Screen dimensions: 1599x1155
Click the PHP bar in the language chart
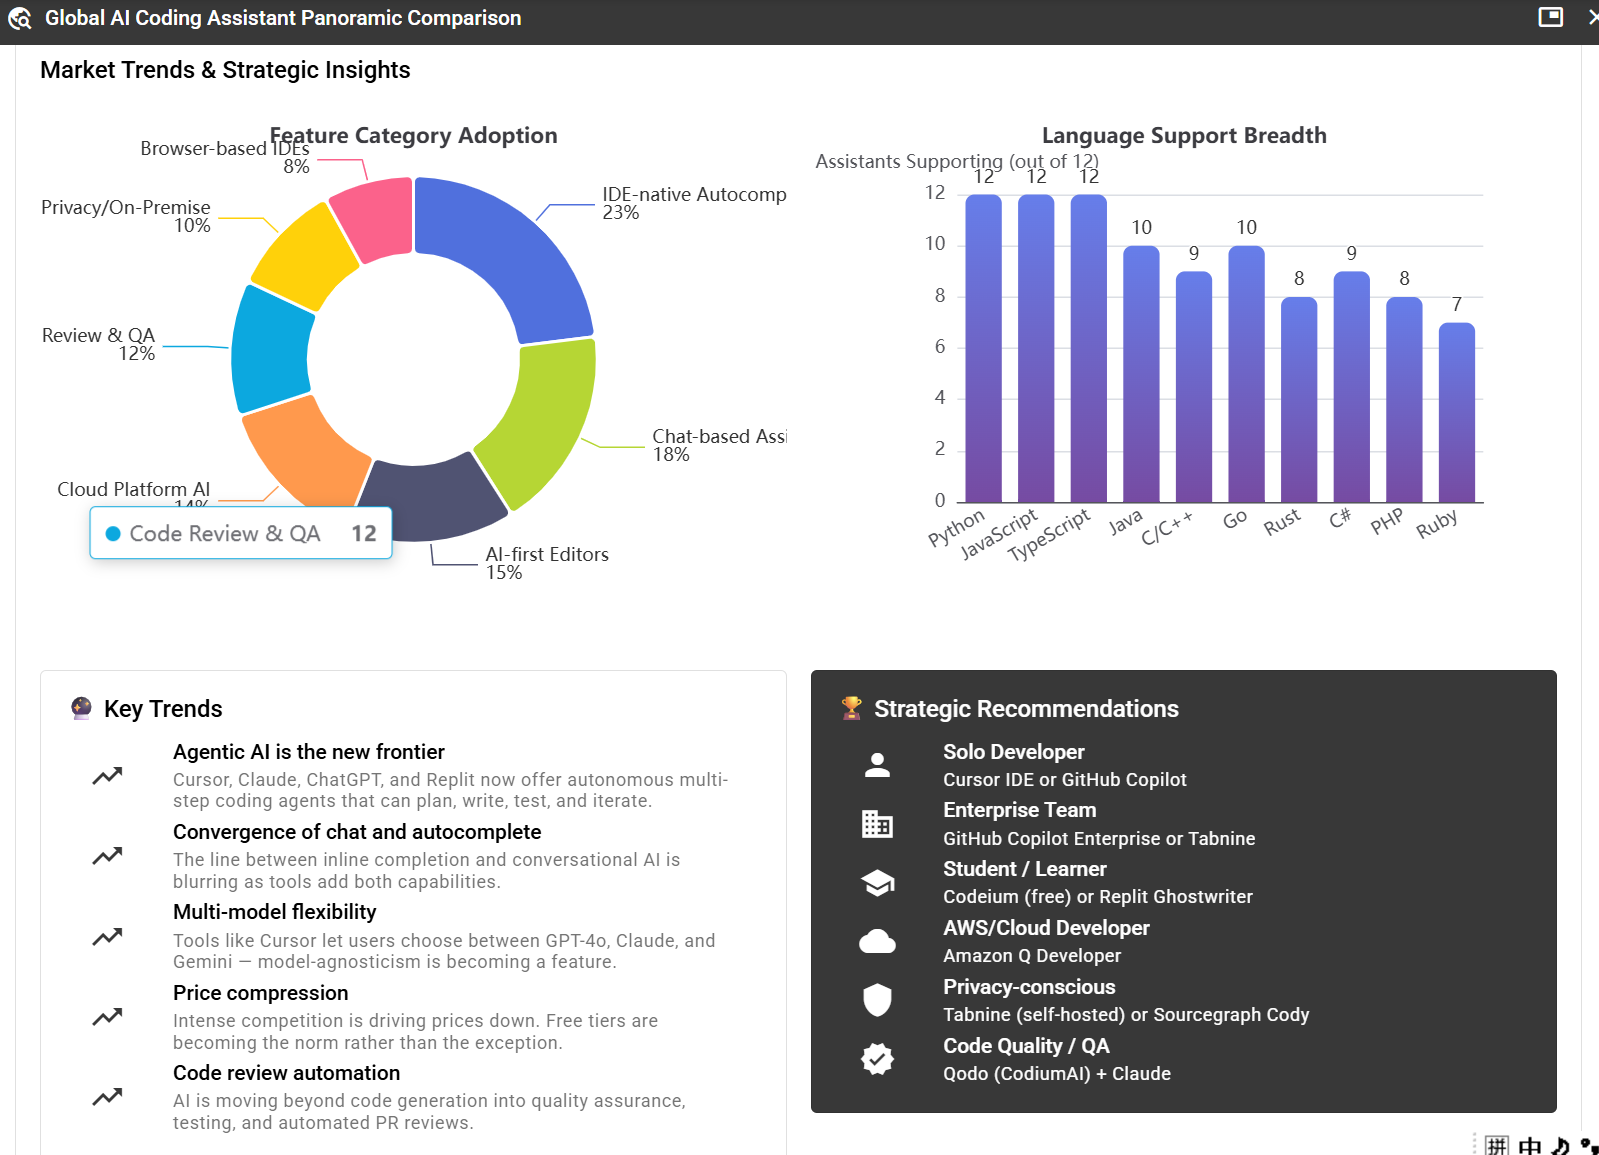(x=1404, y=400)
